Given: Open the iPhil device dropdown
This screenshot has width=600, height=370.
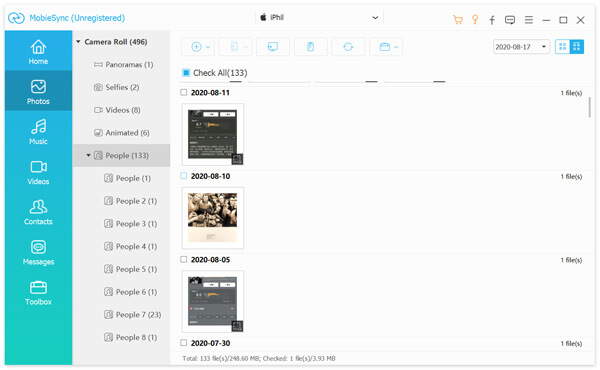Looking at the screenshot, I should tap(319, 18).
